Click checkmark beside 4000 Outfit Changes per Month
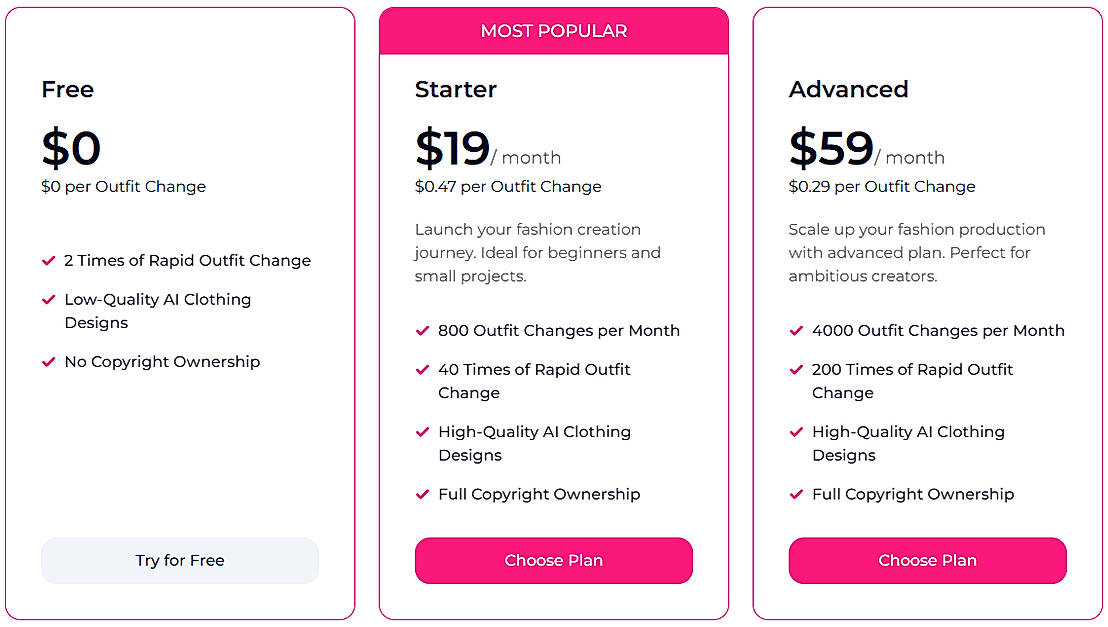This screenshot has height=627, width=1108. coord(796,331)
